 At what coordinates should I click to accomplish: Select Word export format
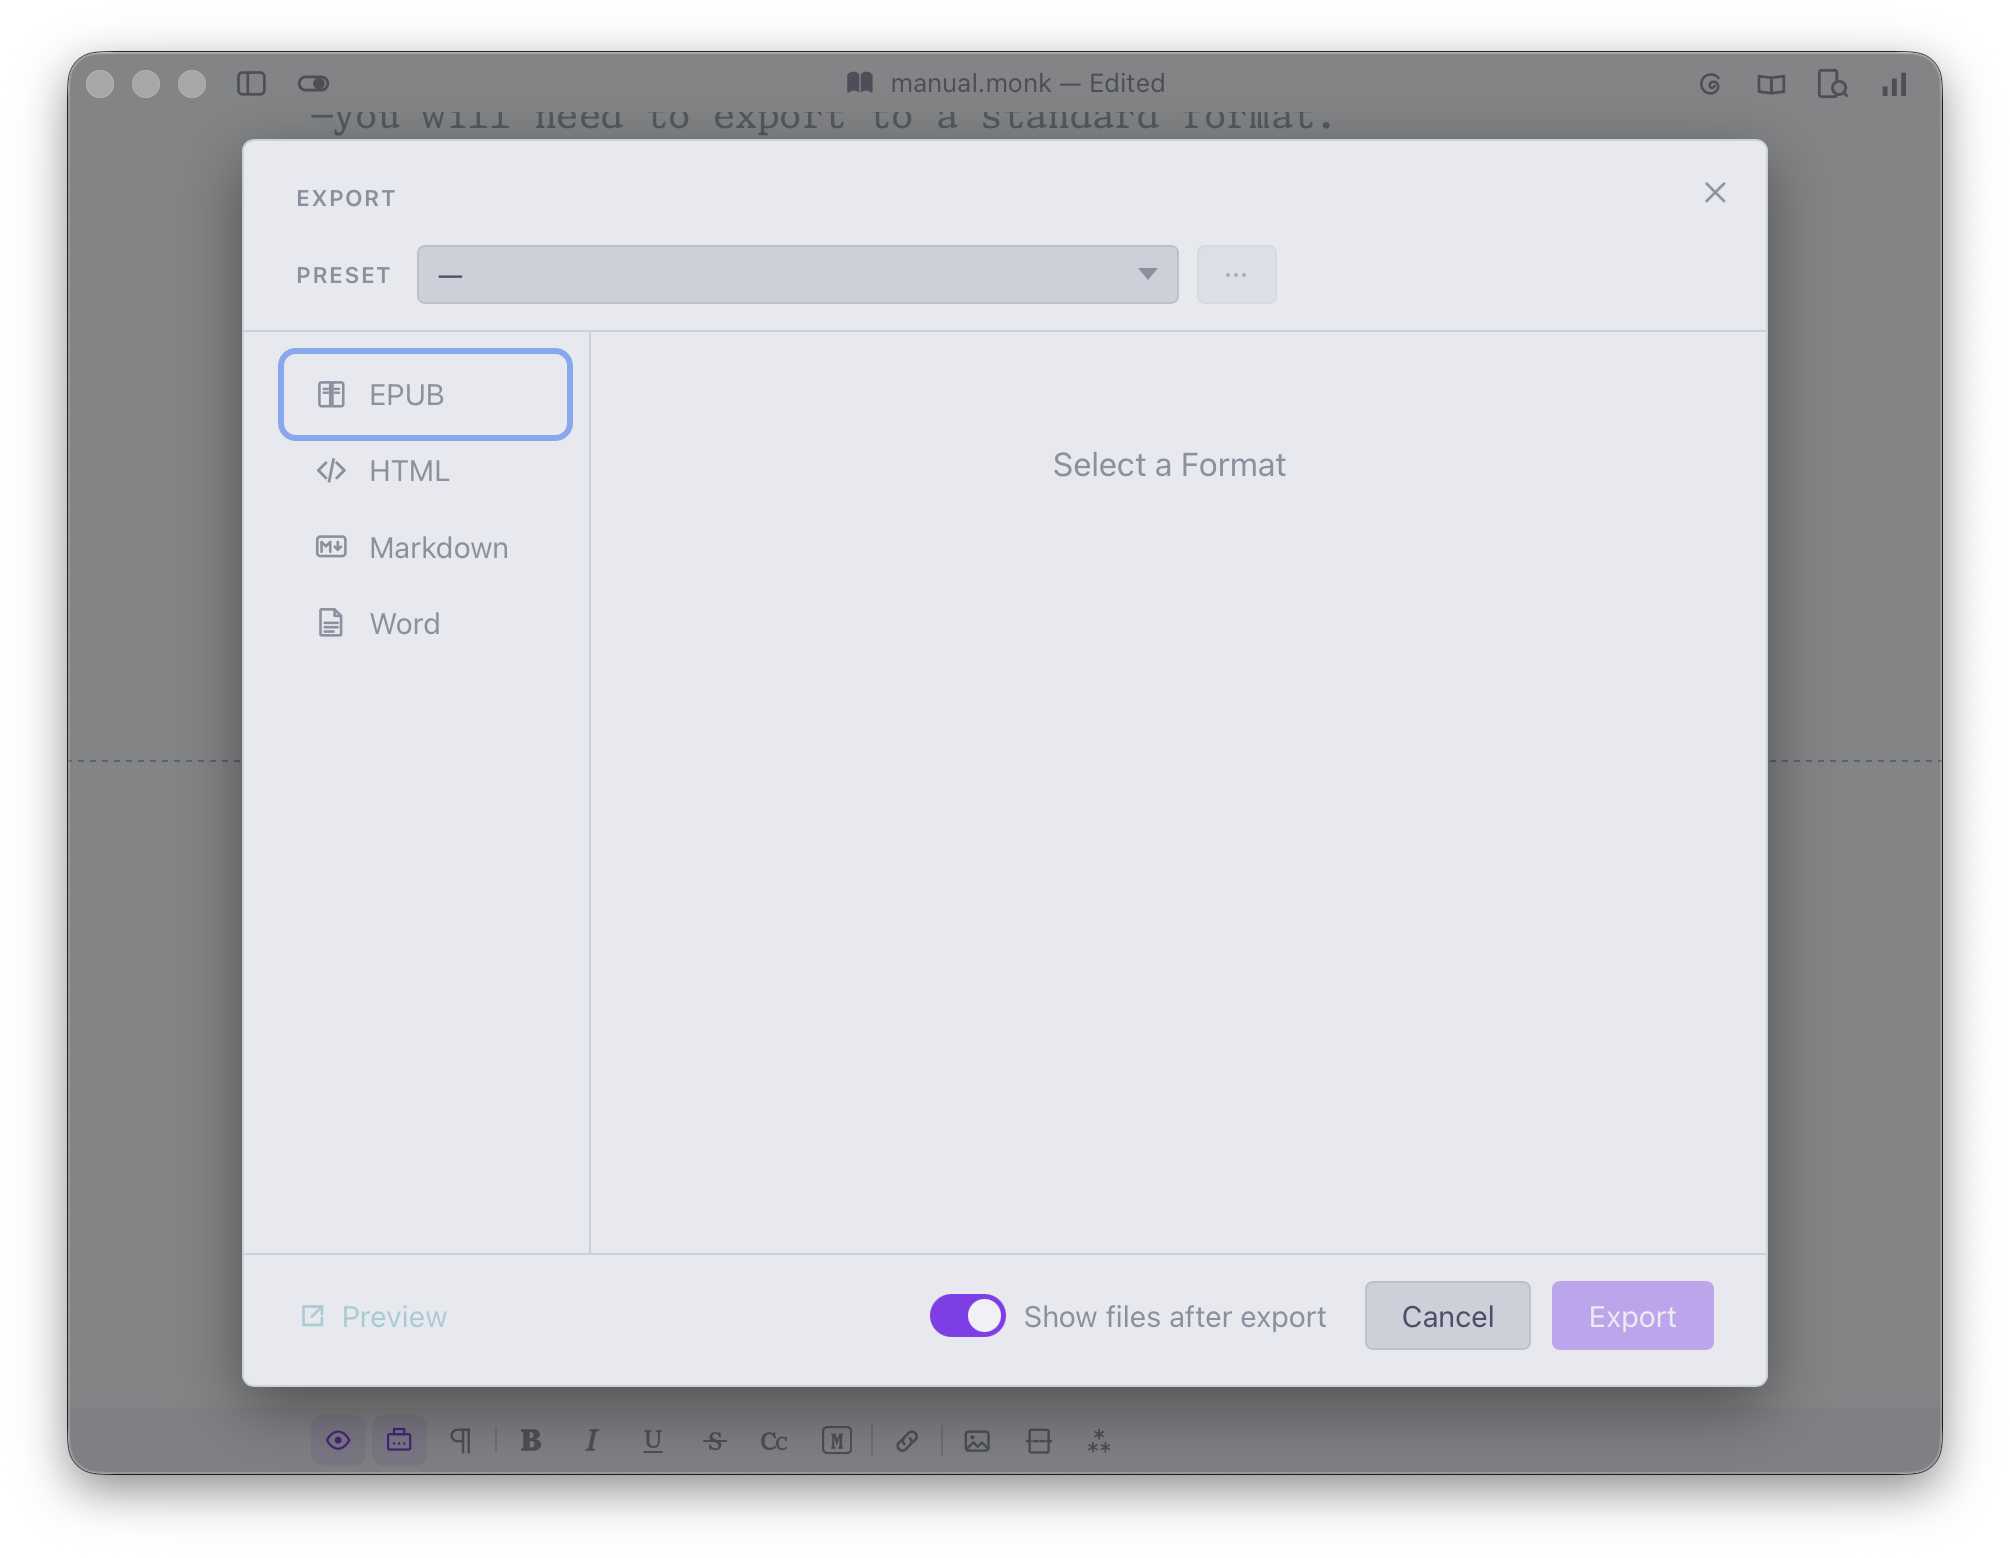tap(425, 624)
